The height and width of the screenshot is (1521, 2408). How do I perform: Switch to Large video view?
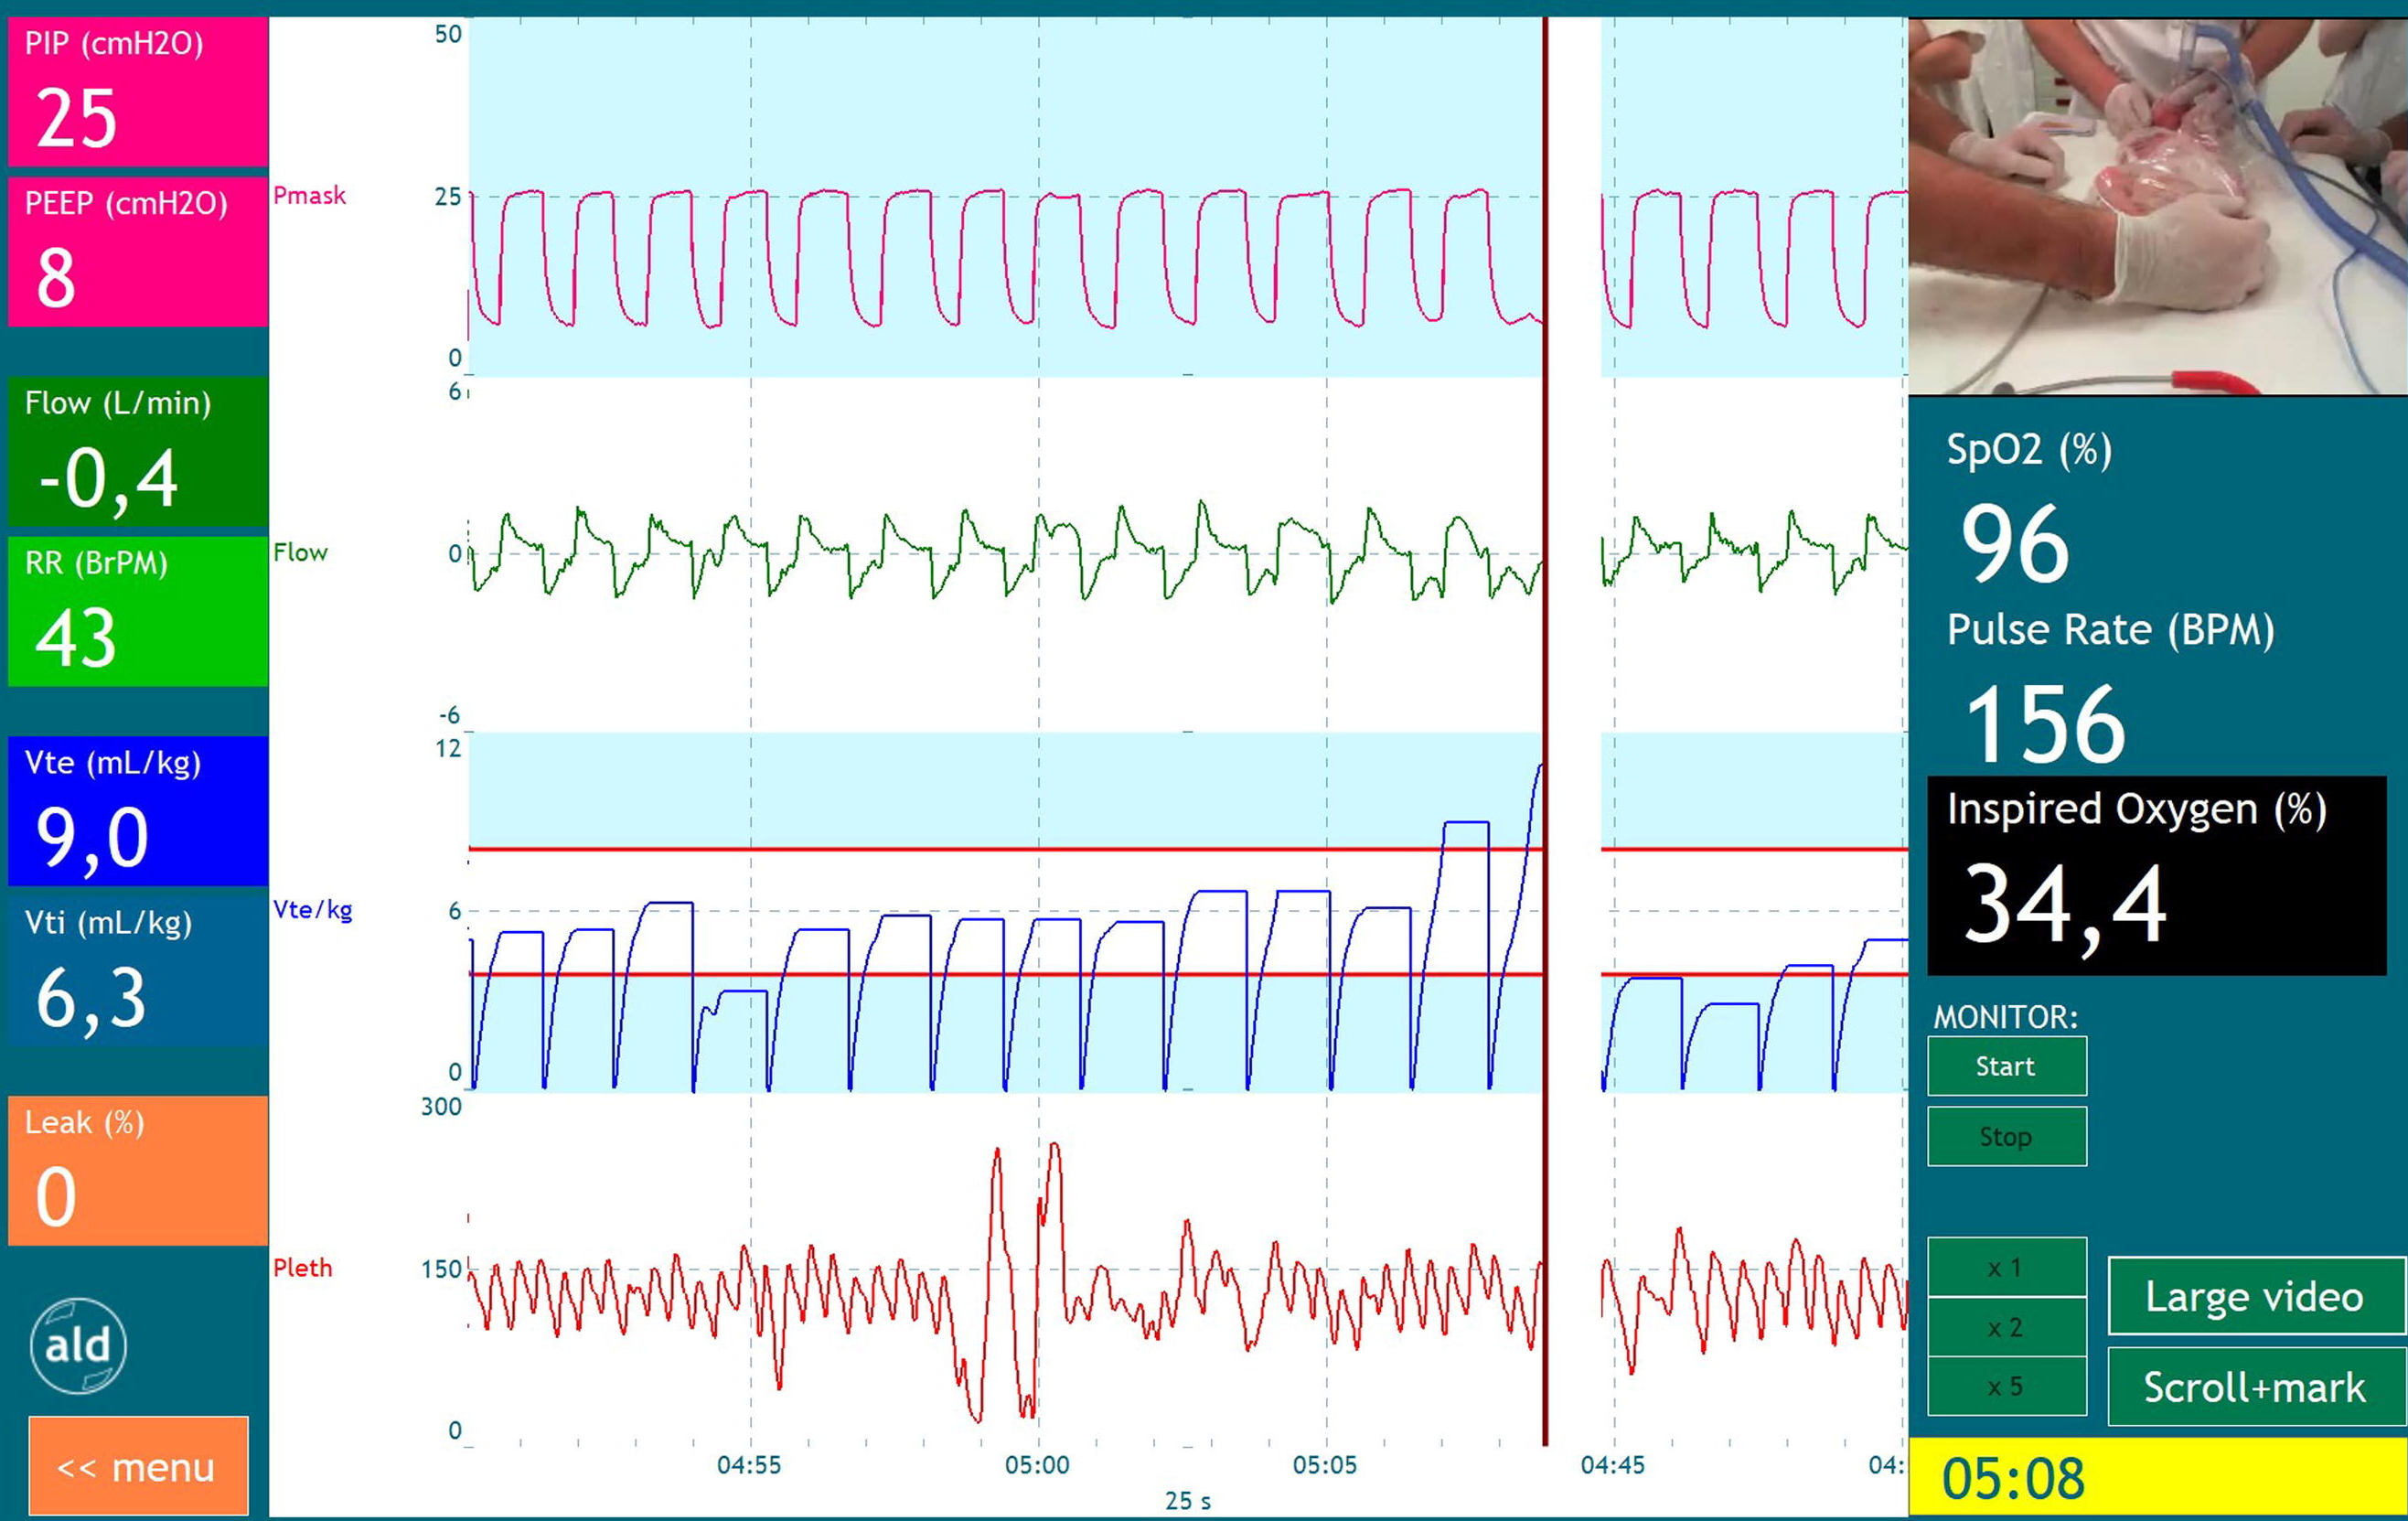(x=2256, y=1296)
